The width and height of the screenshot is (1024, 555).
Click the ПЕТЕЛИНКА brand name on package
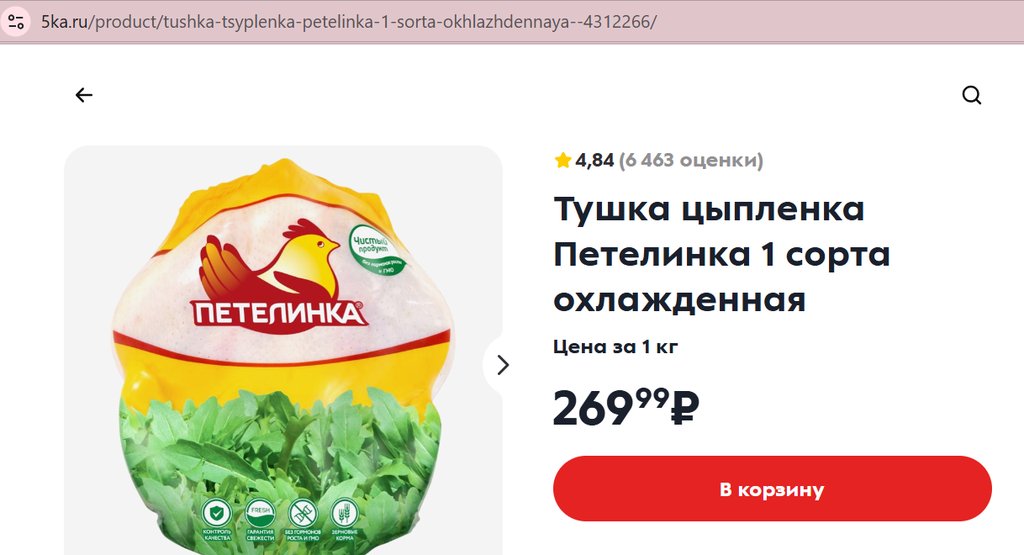(279, 313)
